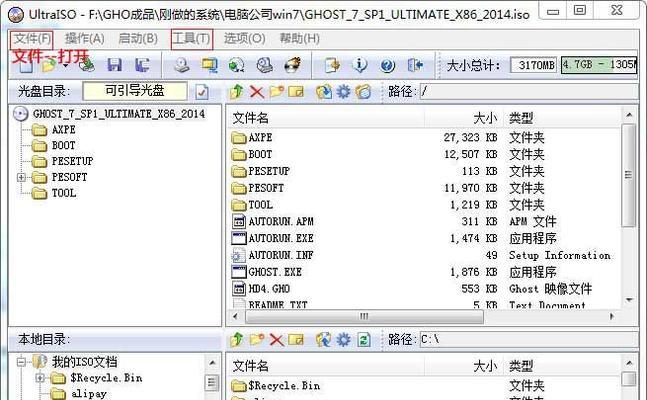Viewport: 647px width, 400px height.
Task: Open the 帮助(H) menu
Action: 300,39
